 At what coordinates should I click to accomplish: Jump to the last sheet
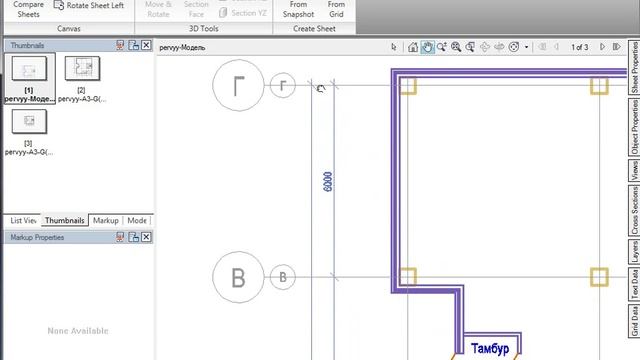pyautogui.click(x=617, y=47)
